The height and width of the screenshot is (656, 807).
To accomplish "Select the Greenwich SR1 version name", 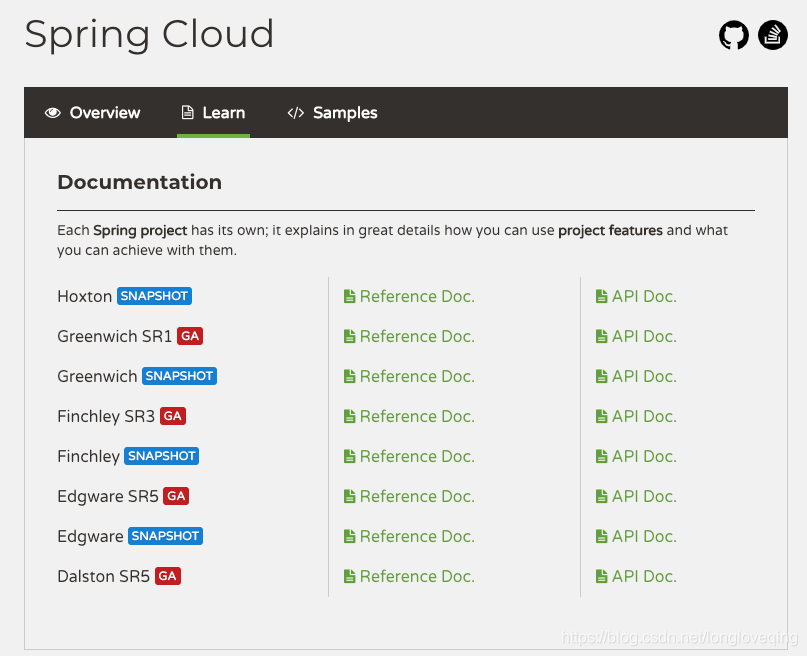I will [114, 336].
